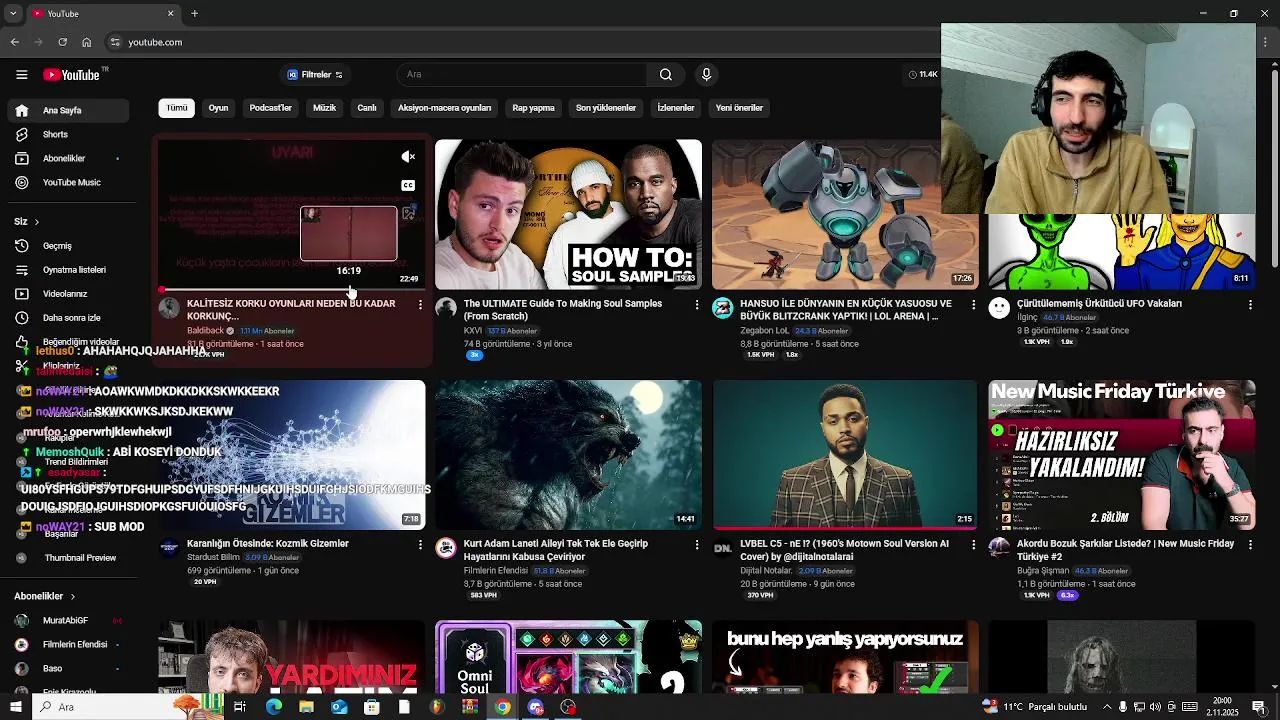
Task: Click the Chrome home button
Action: (86, 42)
